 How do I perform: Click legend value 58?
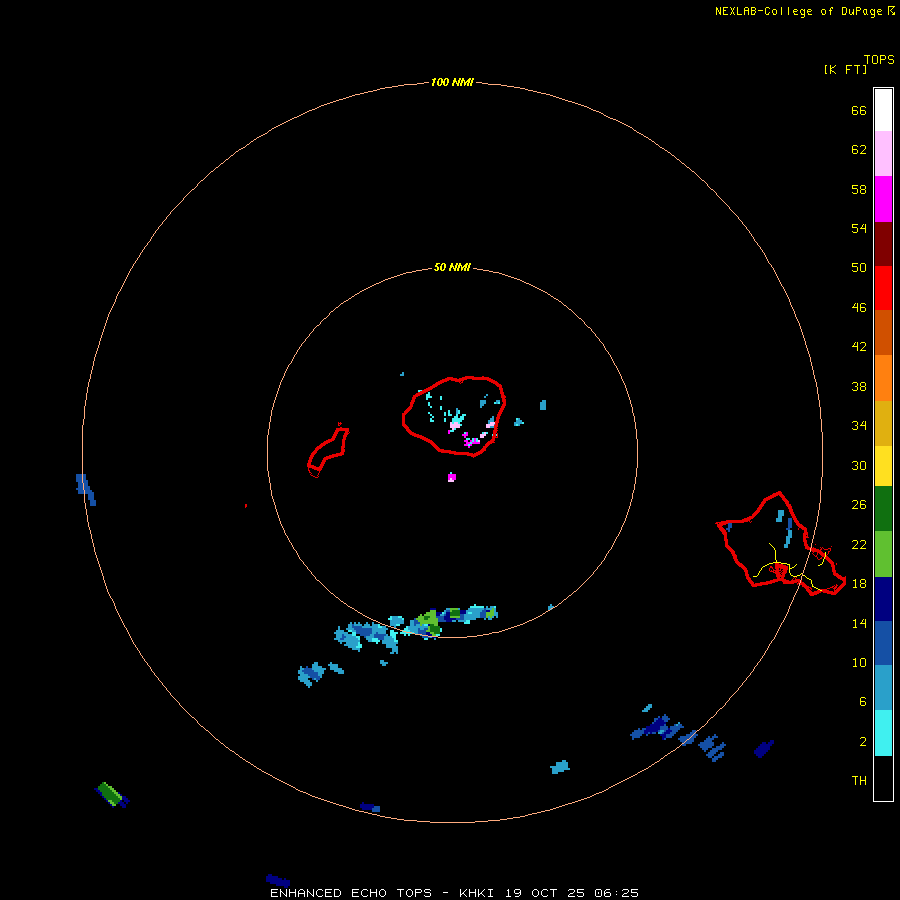859,189
